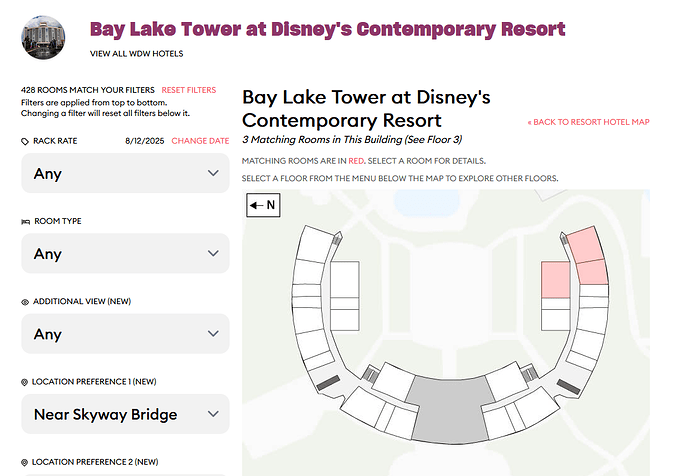
Task: Click the gray central section of tower map
Action: point(451,409)
